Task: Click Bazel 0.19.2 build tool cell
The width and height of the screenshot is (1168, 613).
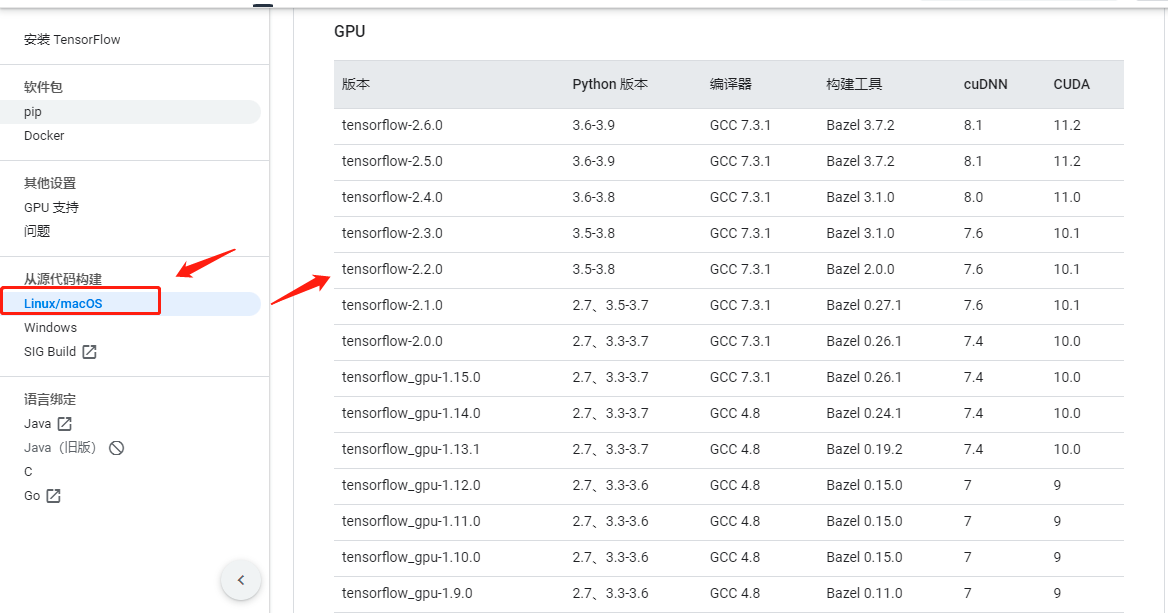Action: tap(864, 449)
